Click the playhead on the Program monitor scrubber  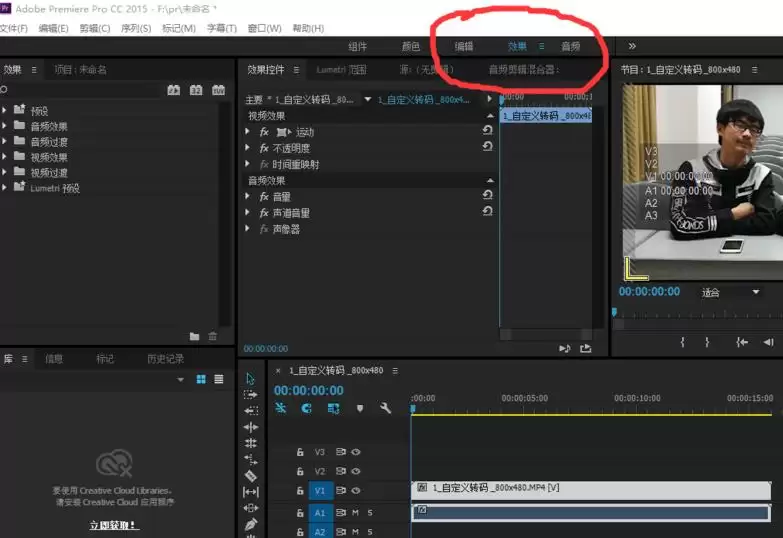coord(615,312)
